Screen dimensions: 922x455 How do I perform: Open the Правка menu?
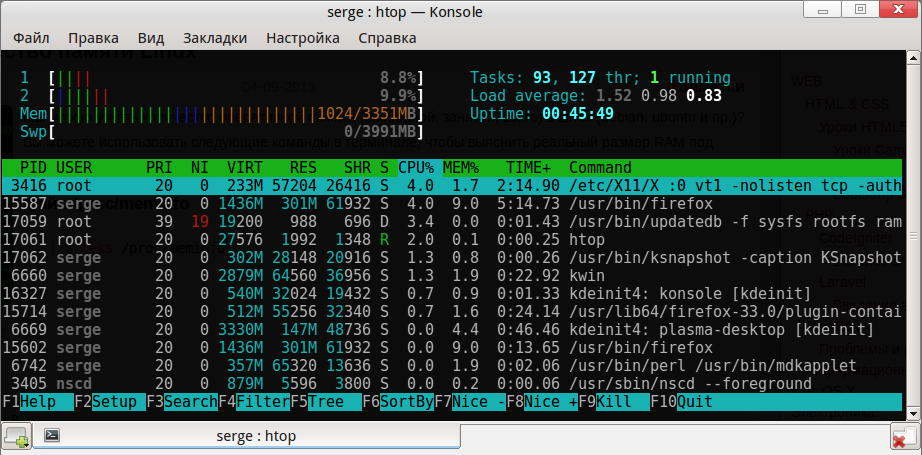[93, 38]
